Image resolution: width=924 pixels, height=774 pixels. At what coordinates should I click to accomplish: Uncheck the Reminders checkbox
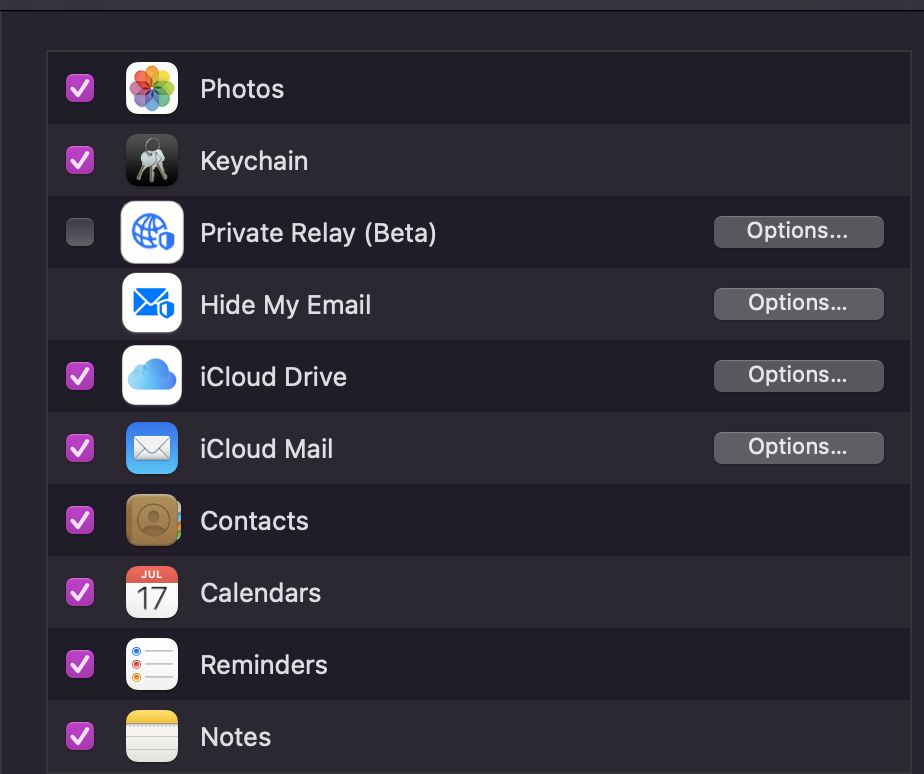click(x=80, y=664)
